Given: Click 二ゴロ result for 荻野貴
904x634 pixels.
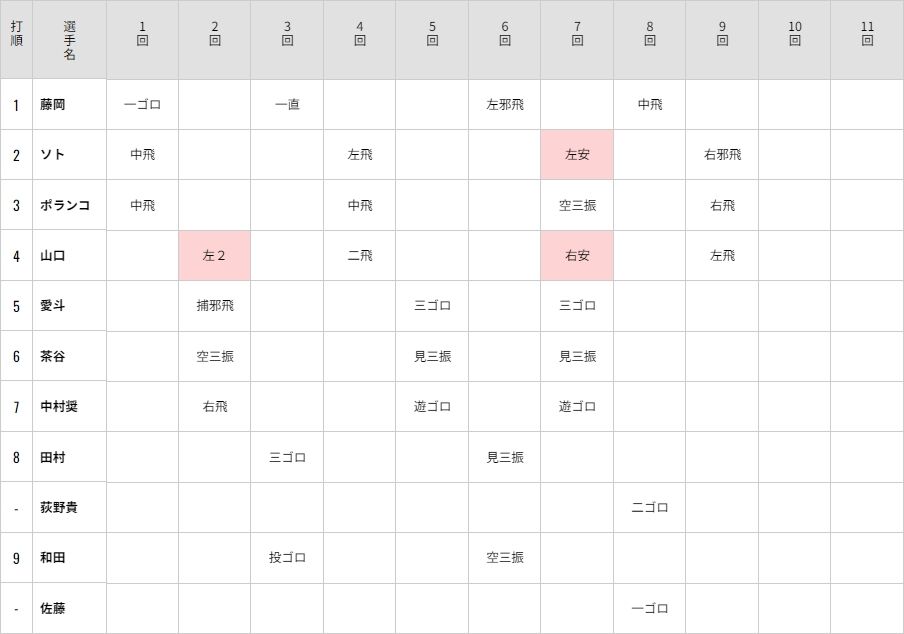Looking at the screenshot, I should coord(650,507).
